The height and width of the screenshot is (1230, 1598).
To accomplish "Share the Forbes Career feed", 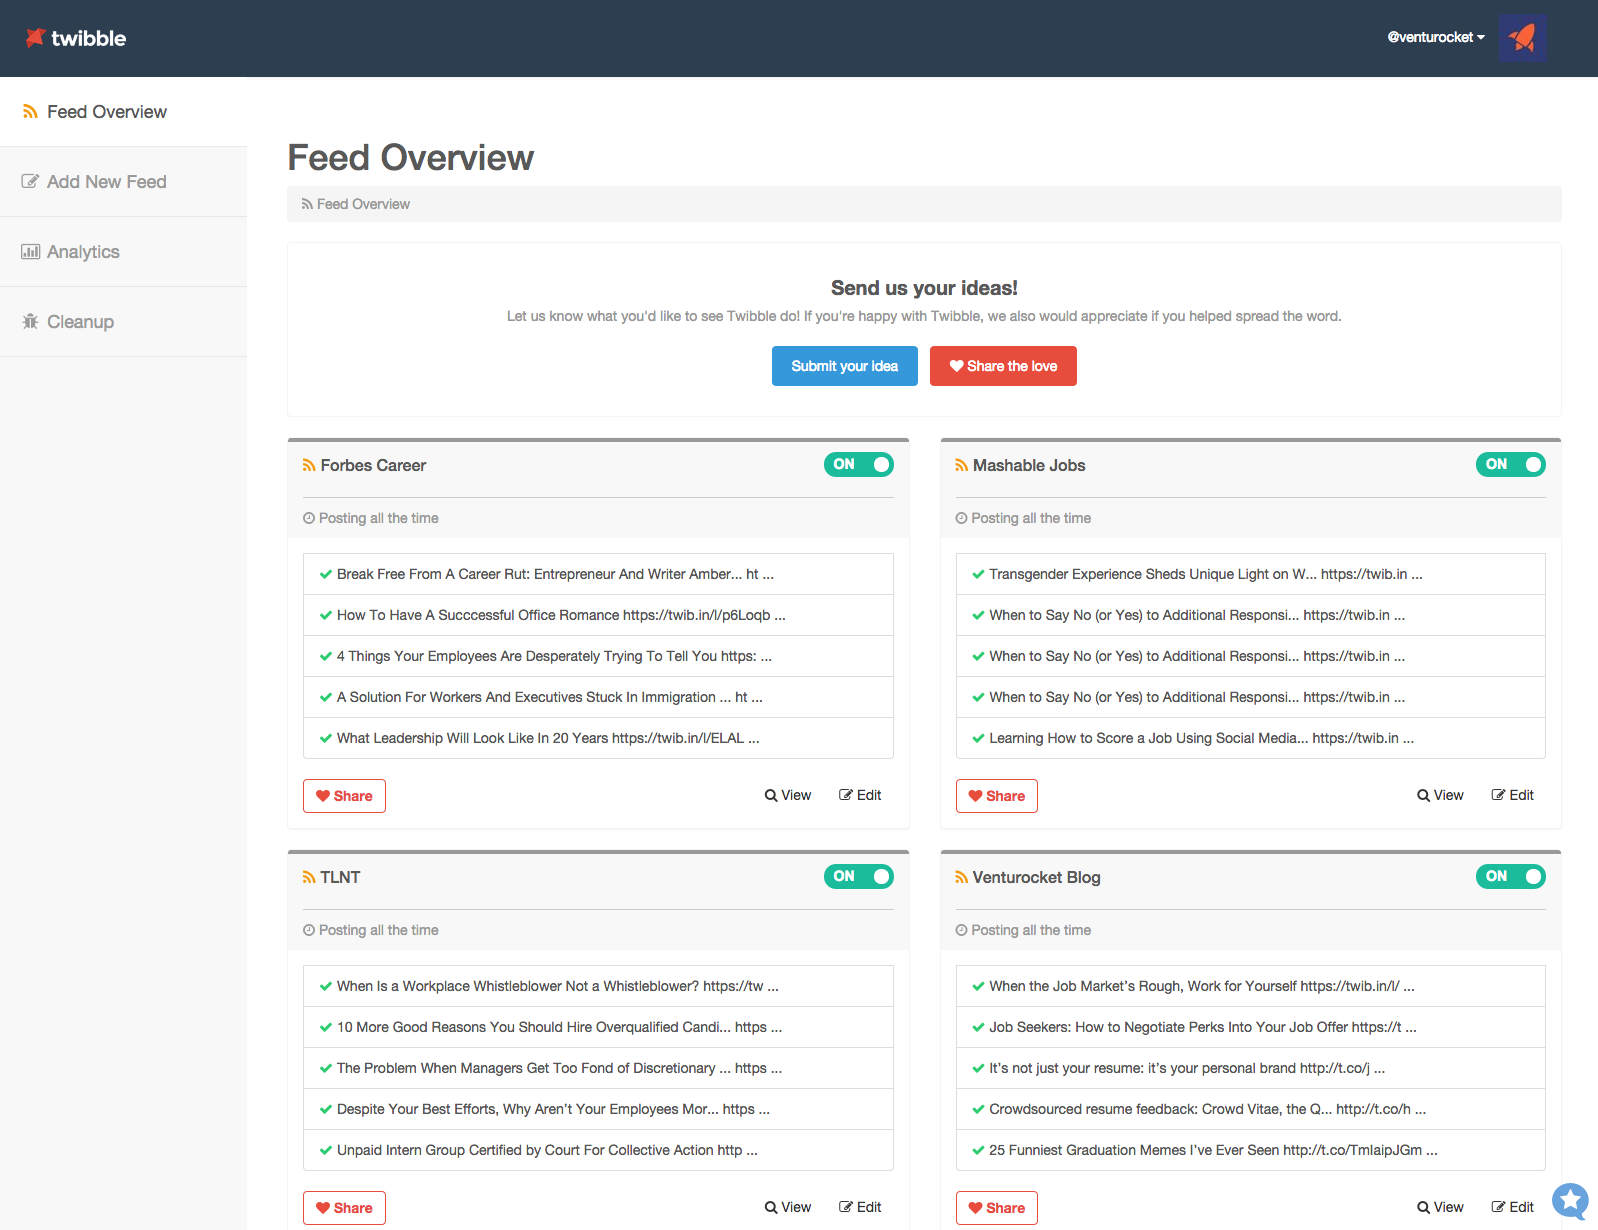I will (x=344, y=796).
